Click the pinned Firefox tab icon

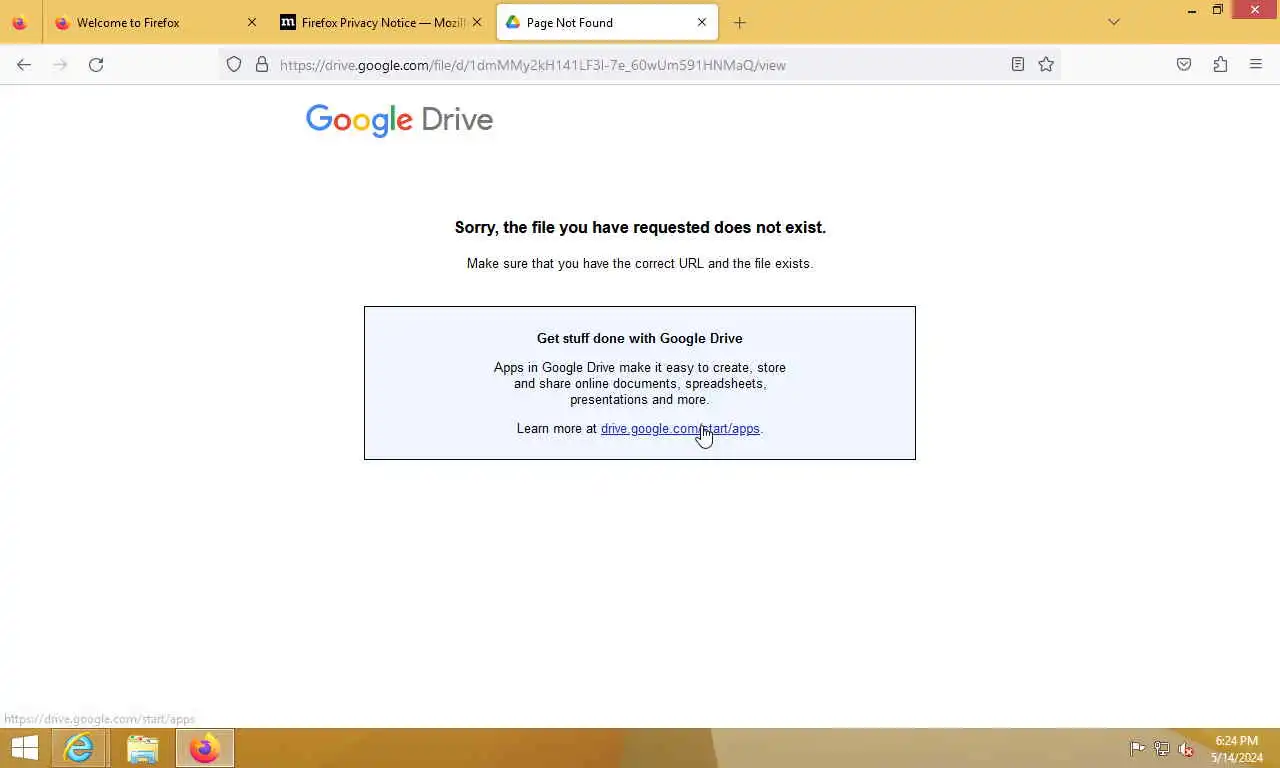[x=20, y=23]
